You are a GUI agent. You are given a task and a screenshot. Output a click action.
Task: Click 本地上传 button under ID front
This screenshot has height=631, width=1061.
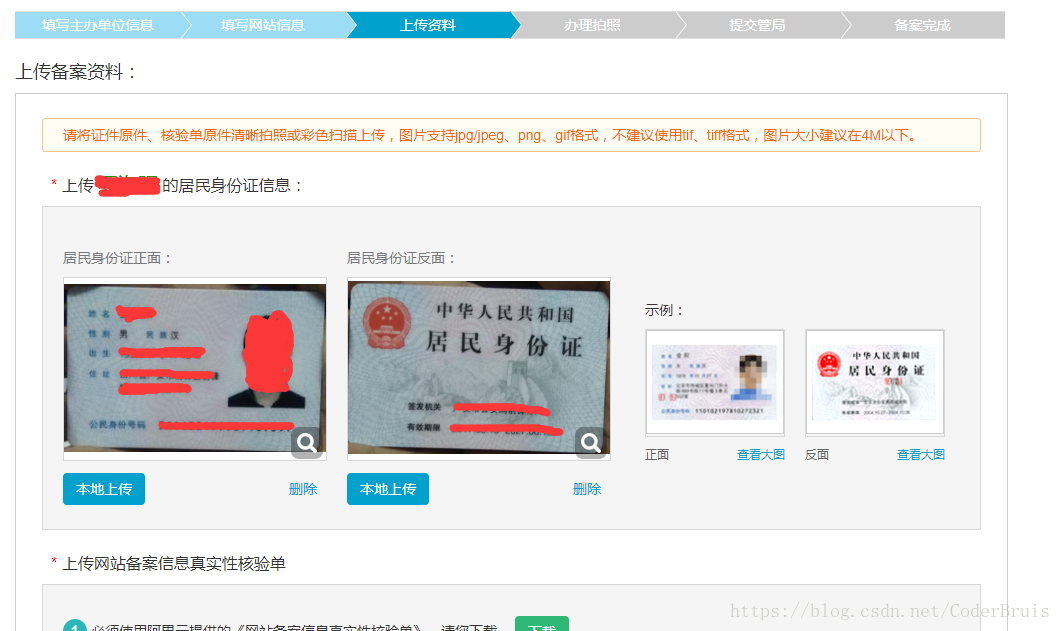(x=104, y=489)
